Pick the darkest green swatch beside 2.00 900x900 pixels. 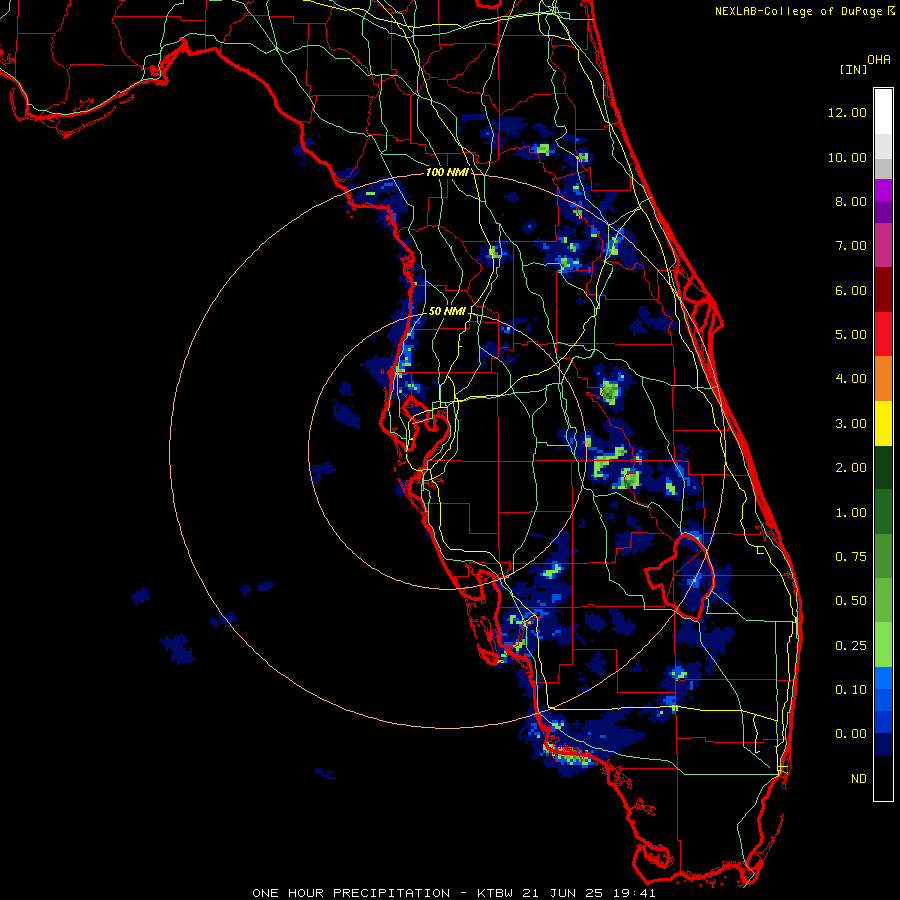pos(883,468)
